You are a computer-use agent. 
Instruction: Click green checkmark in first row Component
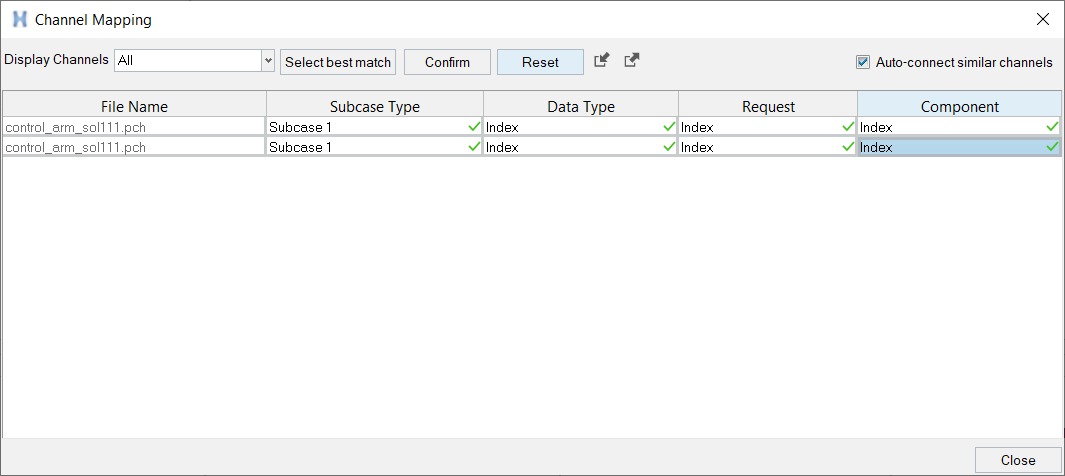tap(1052, 126)
